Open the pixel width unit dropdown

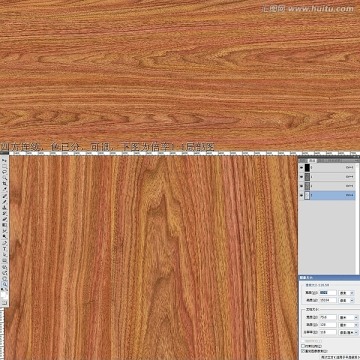click(346, 293)
